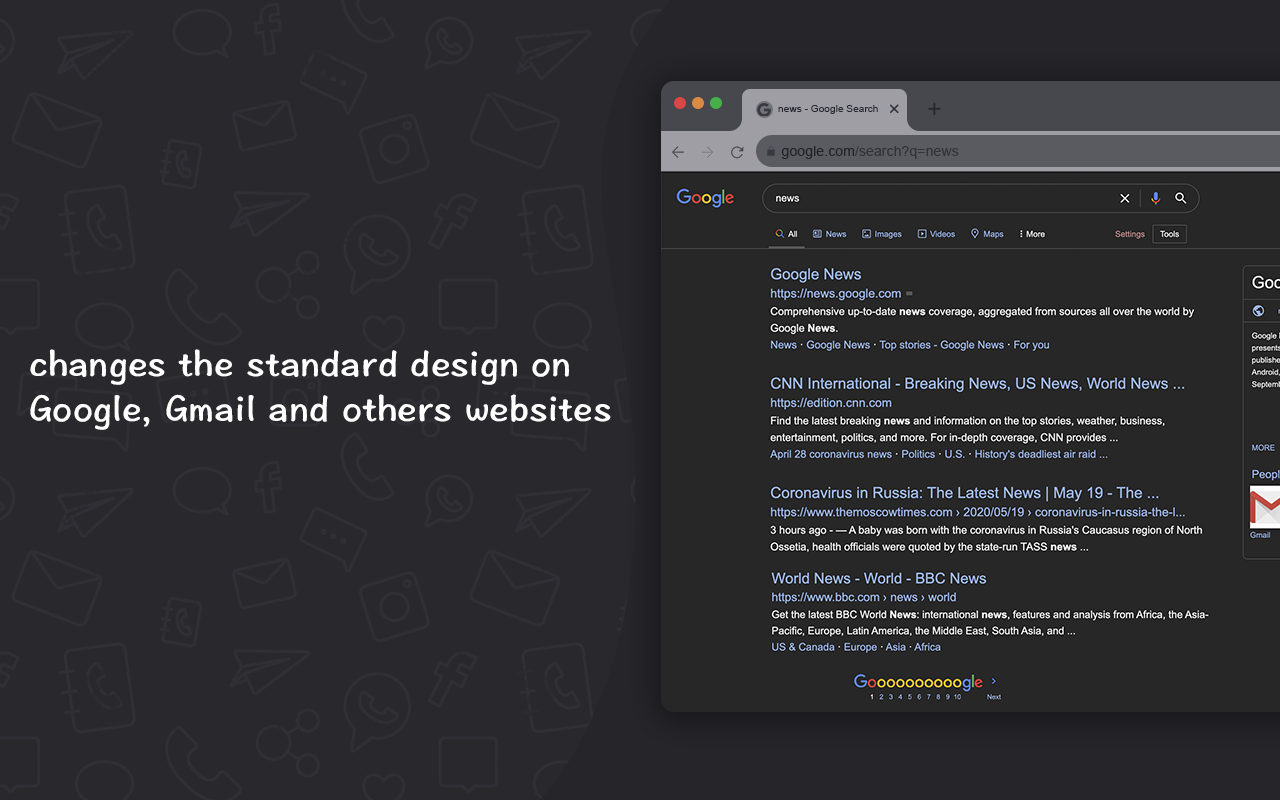Viewport: 1280px width, 800px height.
Task: Open 'Coronavirus in Russia' result title
Action: [964, 492]
